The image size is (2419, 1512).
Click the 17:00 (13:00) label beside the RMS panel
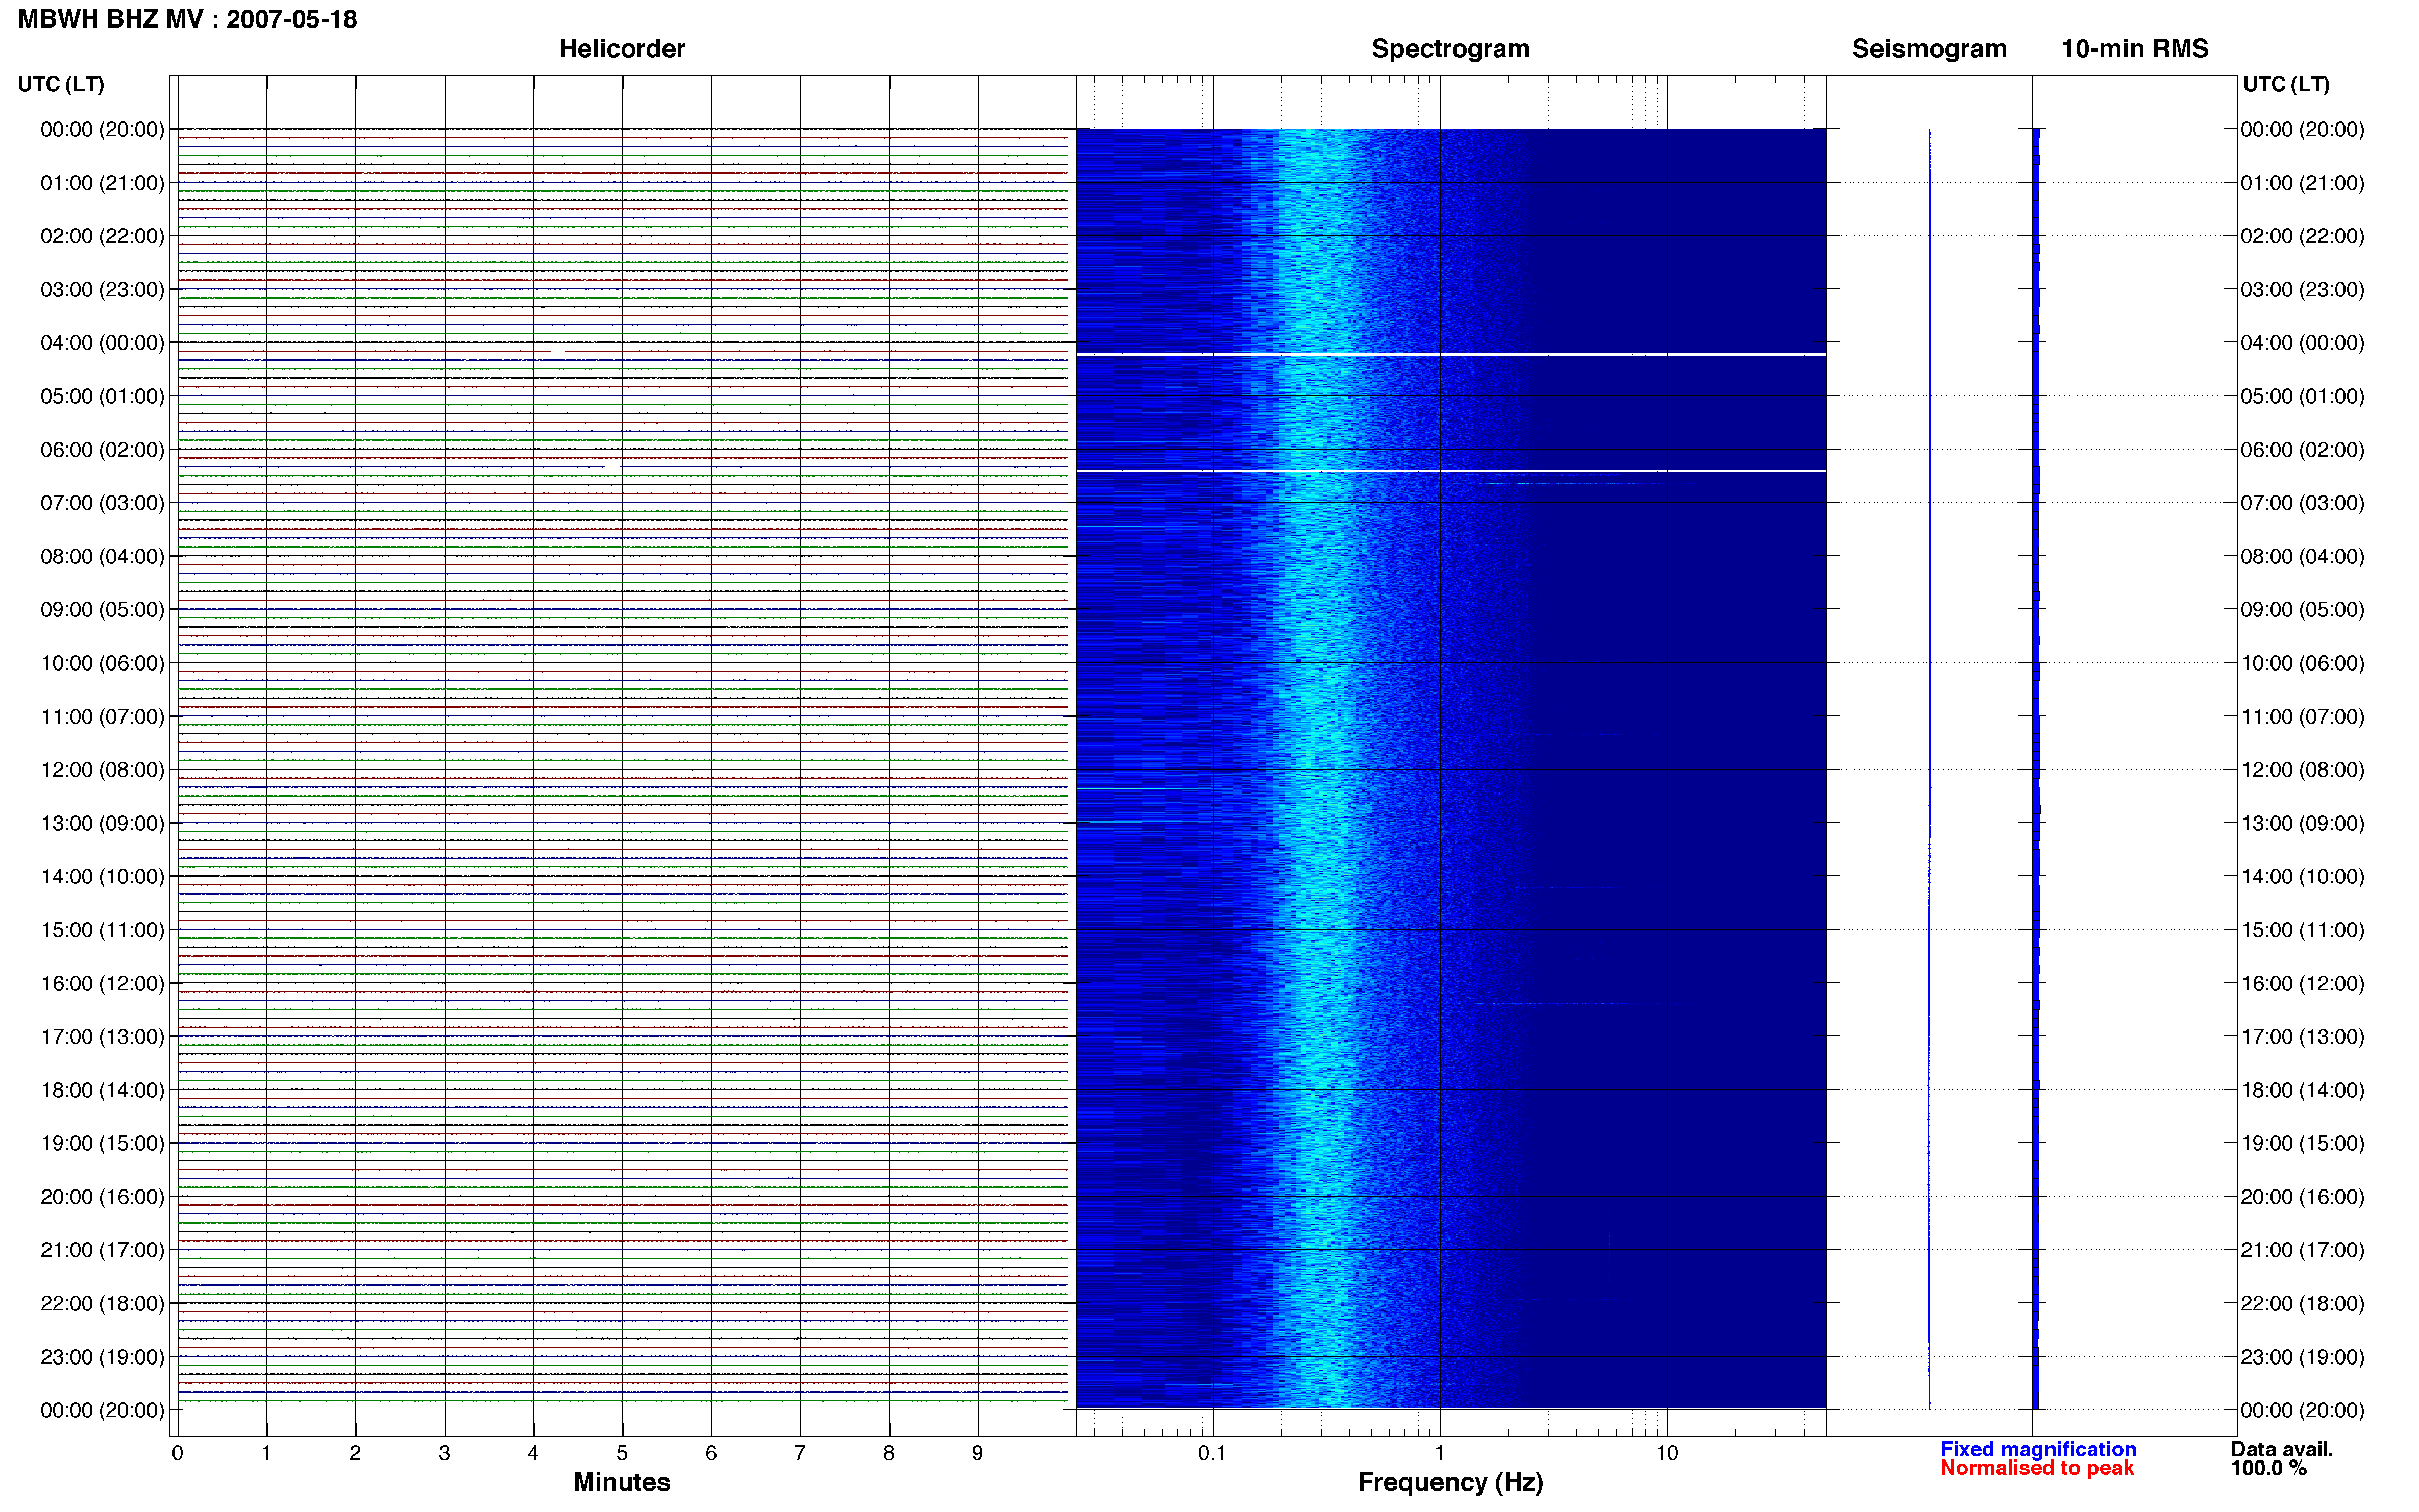click(x=2302, y=1037)
